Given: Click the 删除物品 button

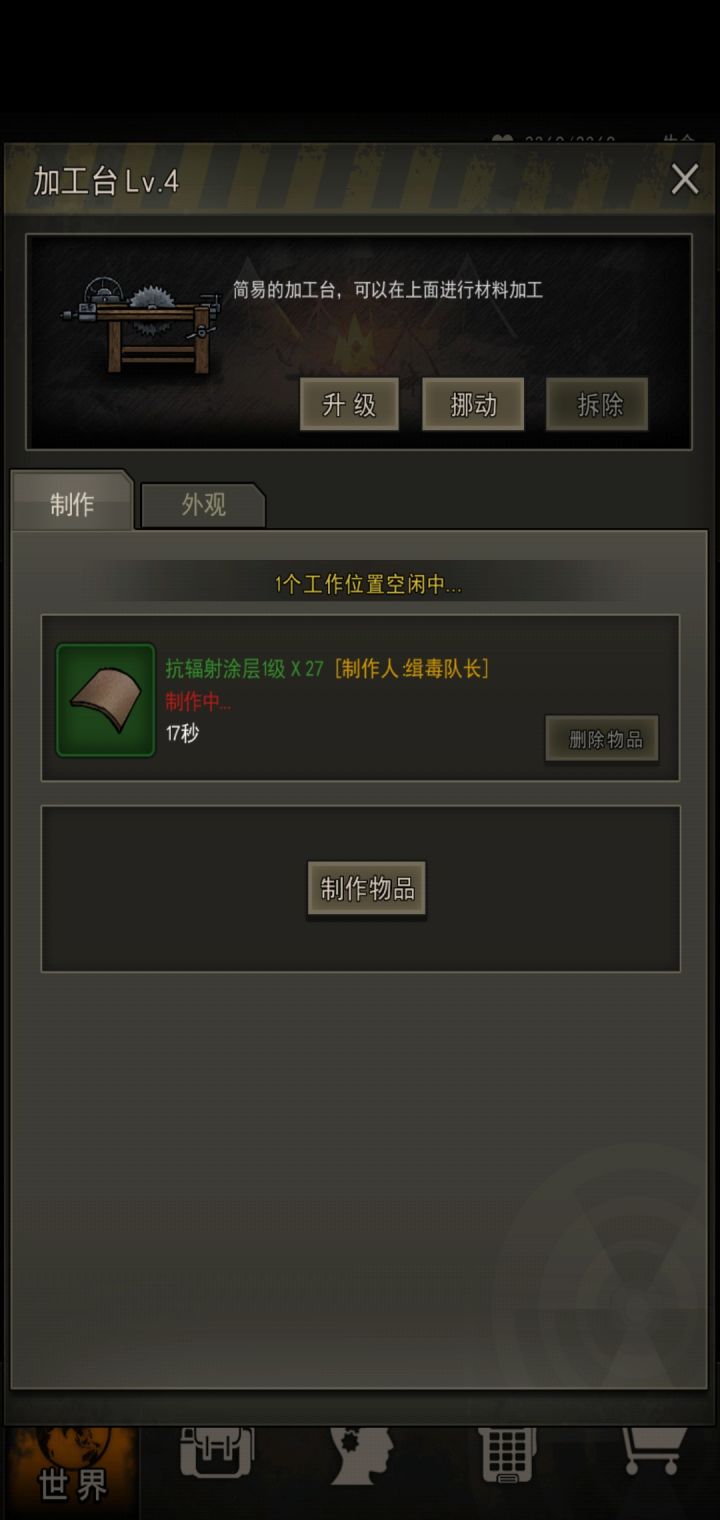Looking at the screenshot, I should (602, 740).
